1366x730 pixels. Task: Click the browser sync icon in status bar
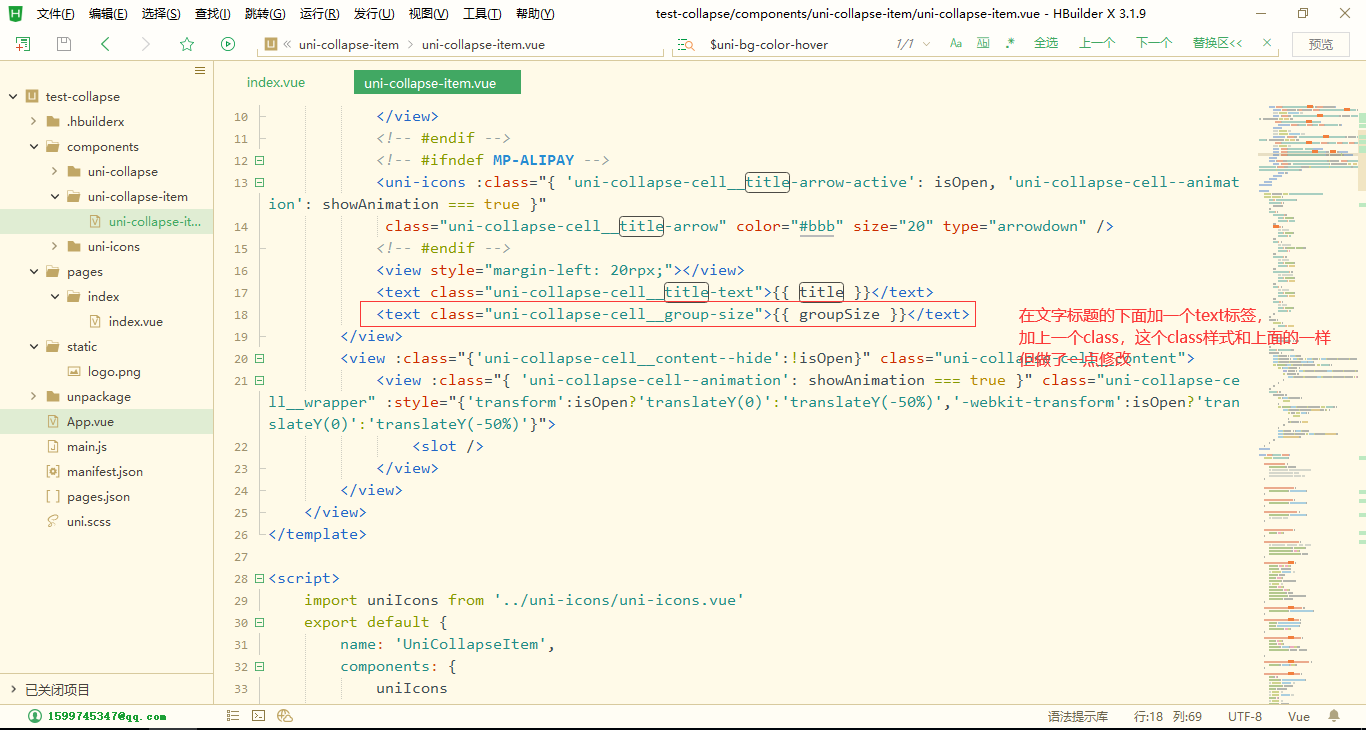point(285,716)
